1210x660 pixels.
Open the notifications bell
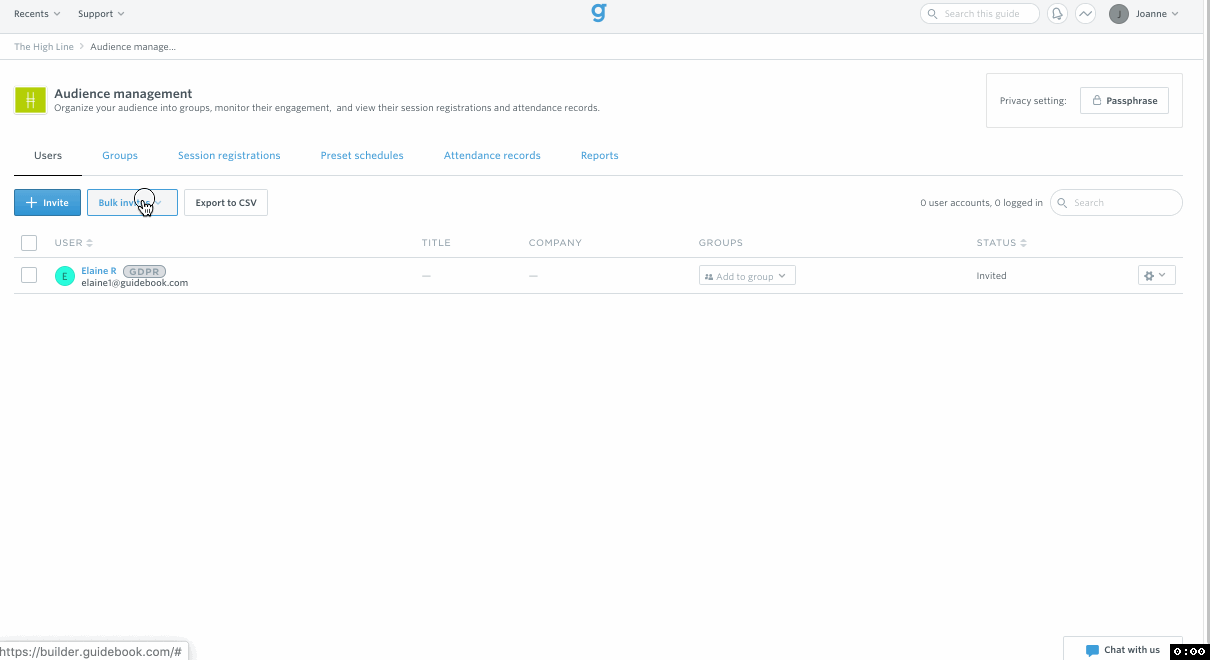pyautogui.click(x=1057, y=13)
